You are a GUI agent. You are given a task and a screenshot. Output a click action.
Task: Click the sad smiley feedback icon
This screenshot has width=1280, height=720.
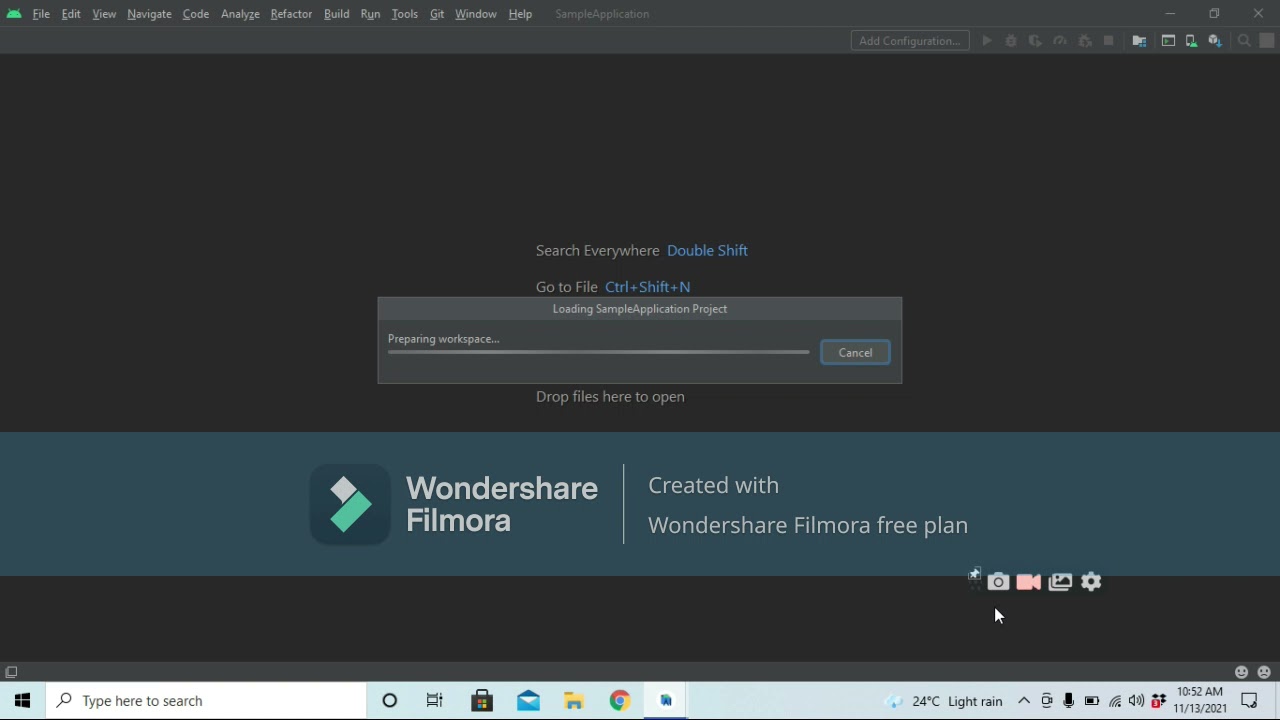pos(1264,672)
